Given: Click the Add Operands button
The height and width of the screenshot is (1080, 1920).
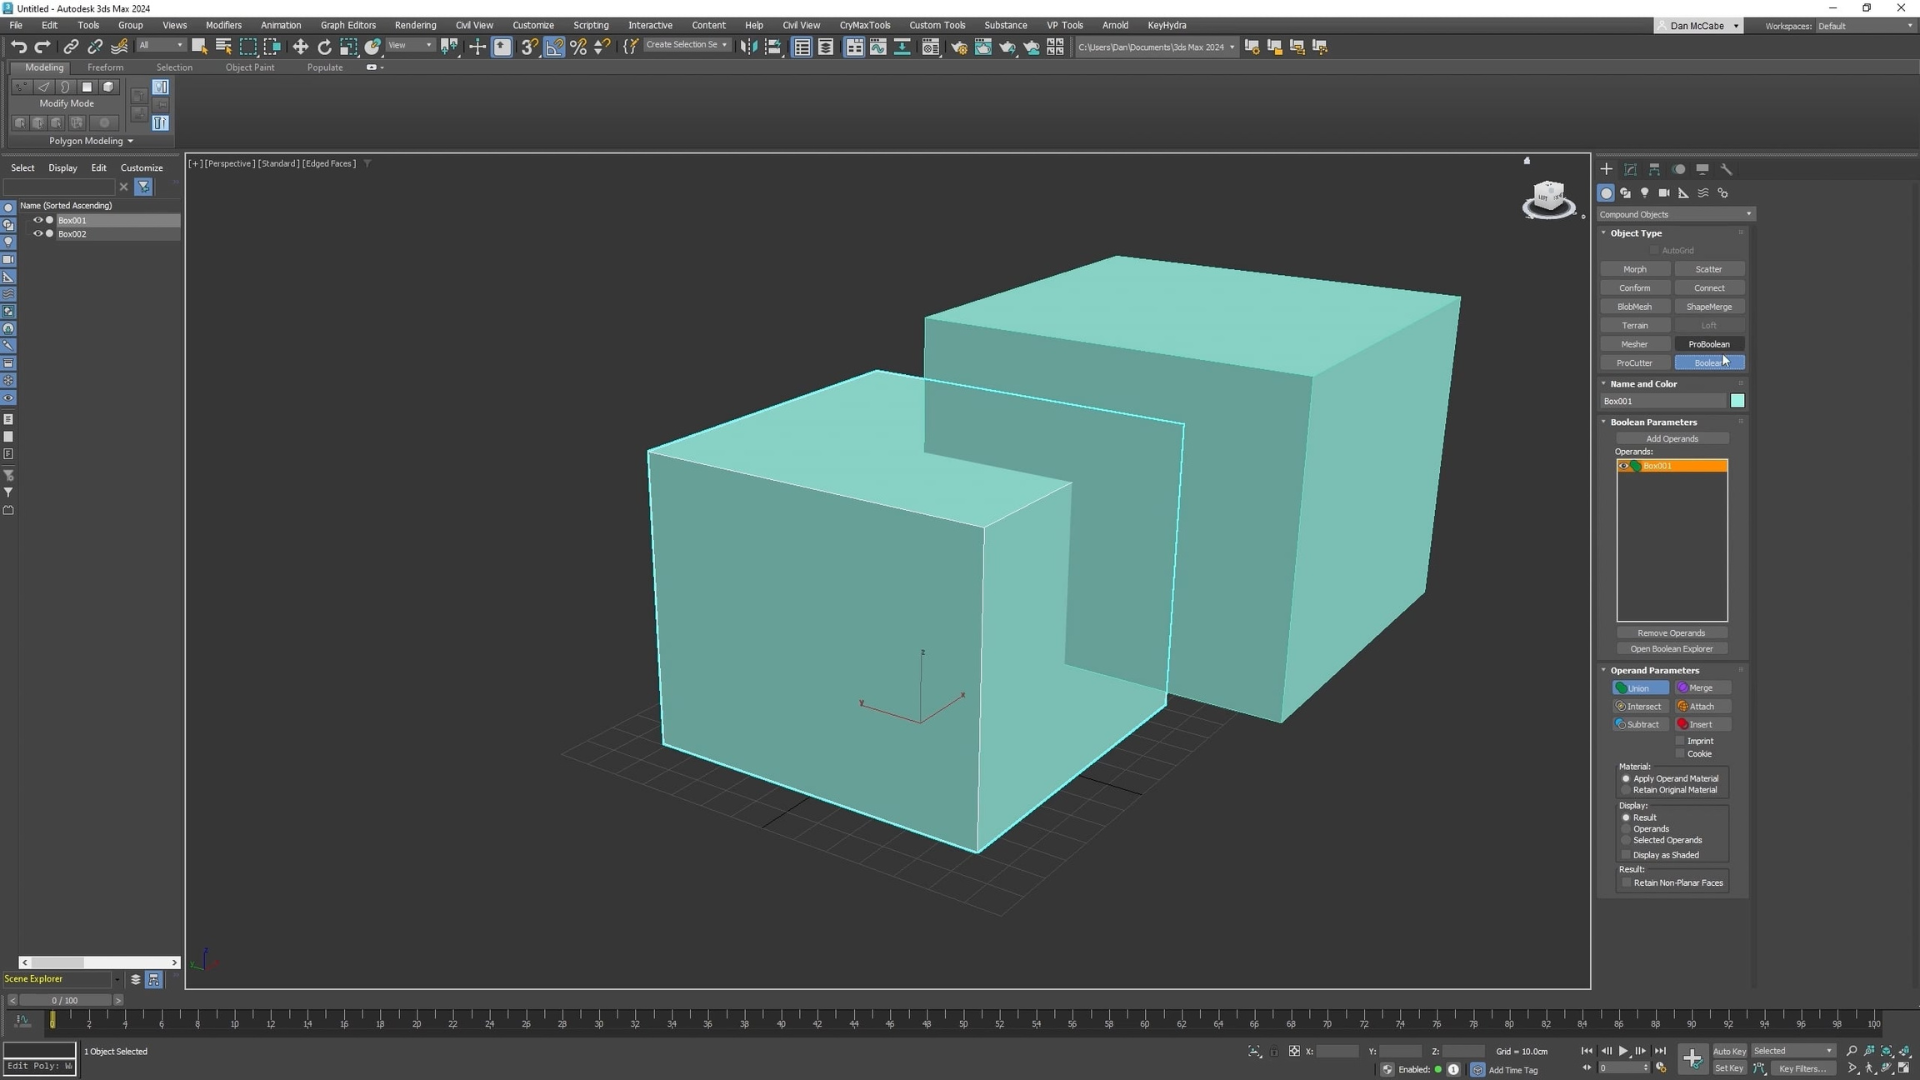Looking at the screenshot, I should pyautogui.click(x=1671, y=439).
